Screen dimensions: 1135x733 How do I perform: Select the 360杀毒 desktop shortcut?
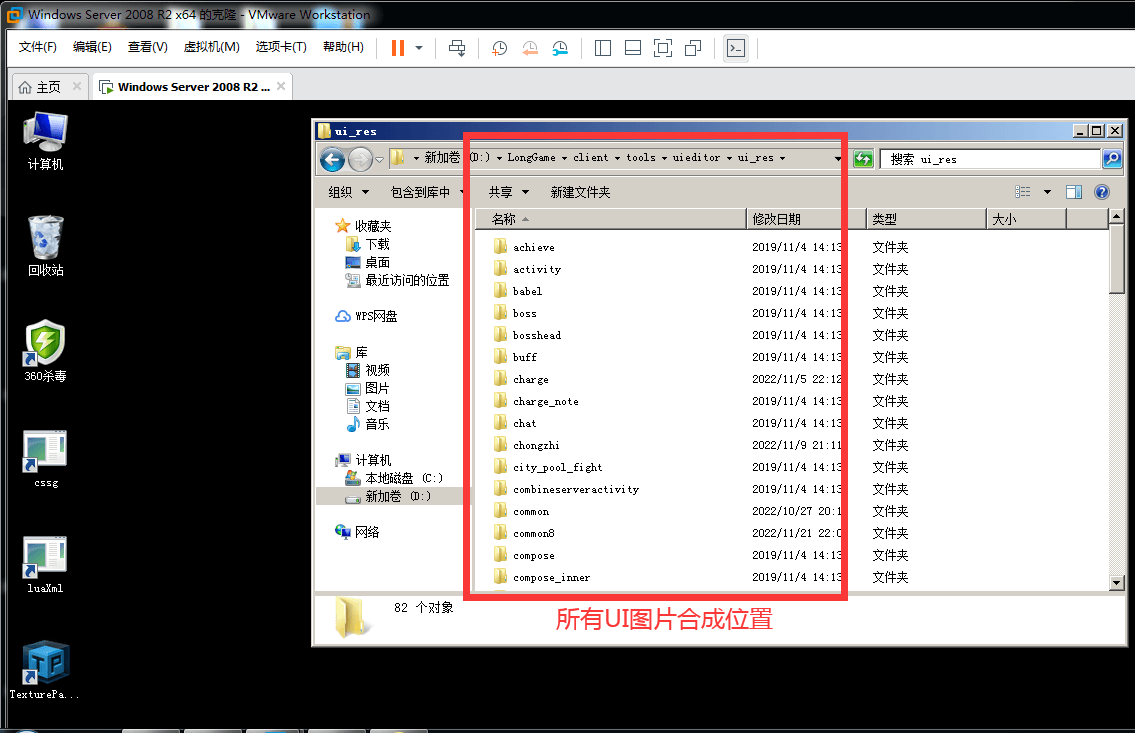point(45,351)
